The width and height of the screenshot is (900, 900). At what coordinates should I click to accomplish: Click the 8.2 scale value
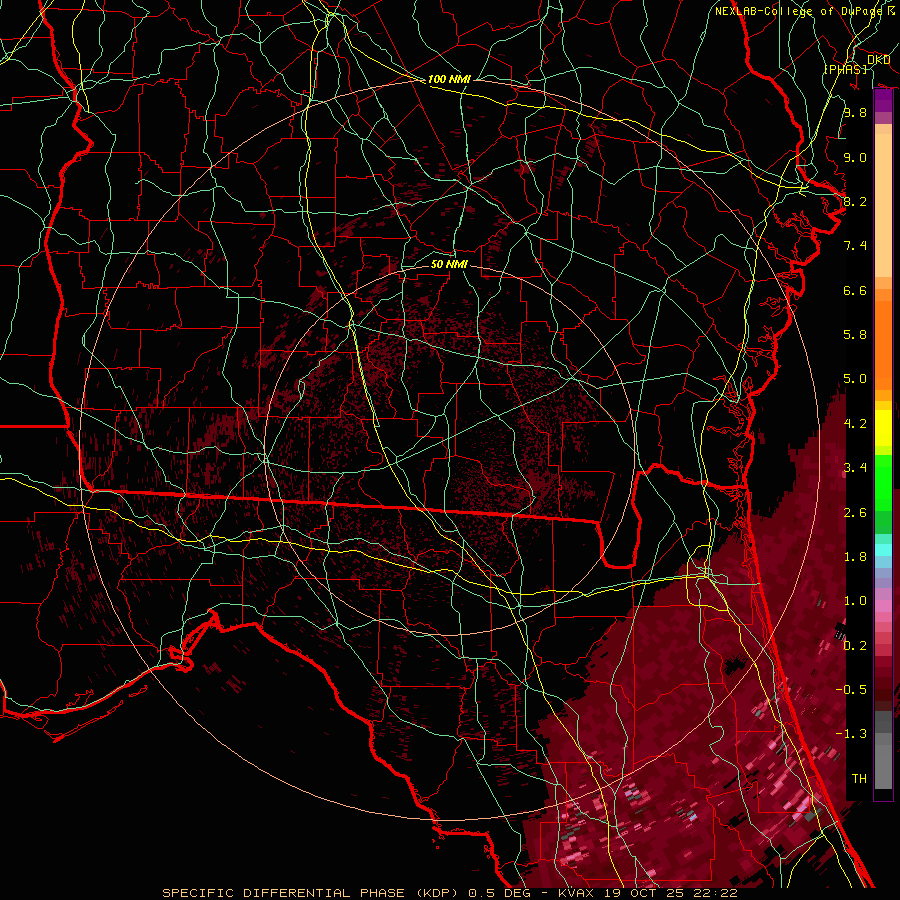[855, 201]
